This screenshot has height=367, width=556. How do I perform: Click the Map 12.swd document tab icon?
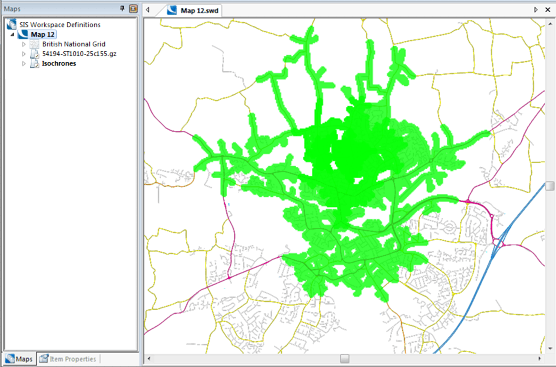pyautogui.click(x=172, y=10)
